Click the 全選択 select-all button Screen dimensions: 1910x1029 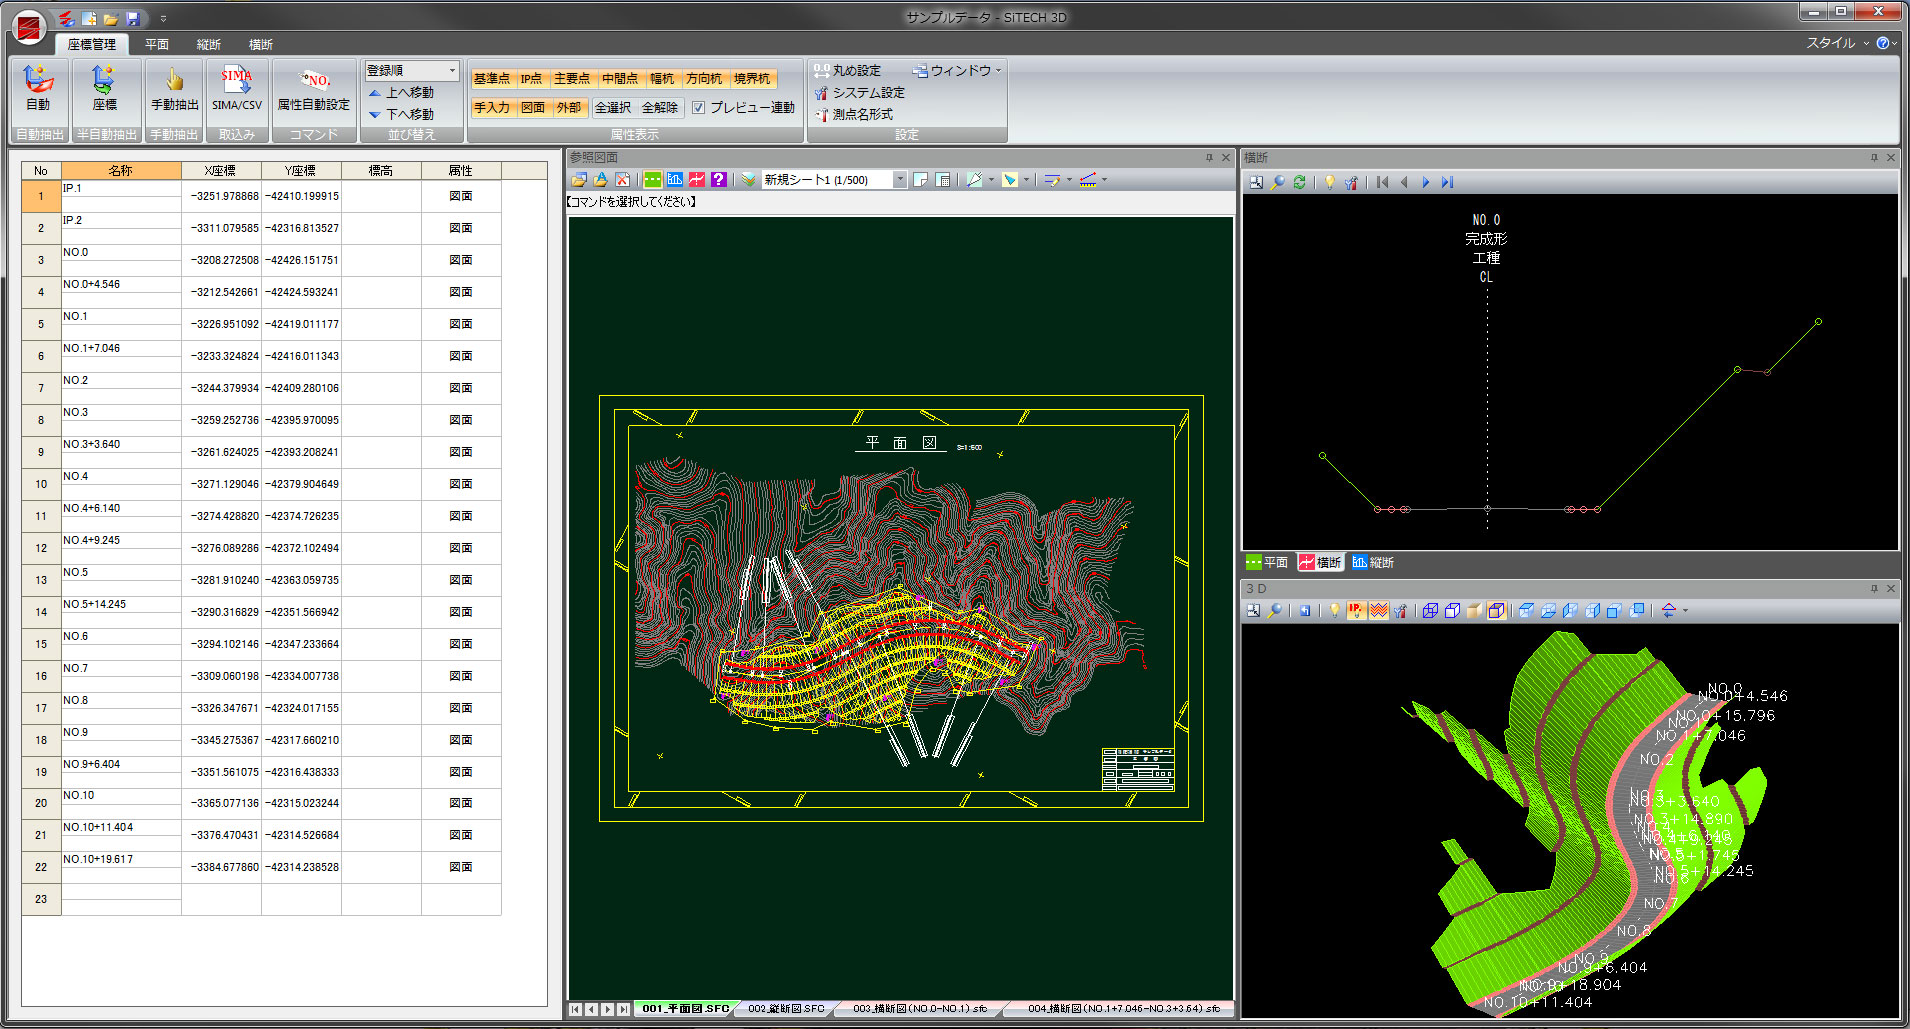pos(614,107)
